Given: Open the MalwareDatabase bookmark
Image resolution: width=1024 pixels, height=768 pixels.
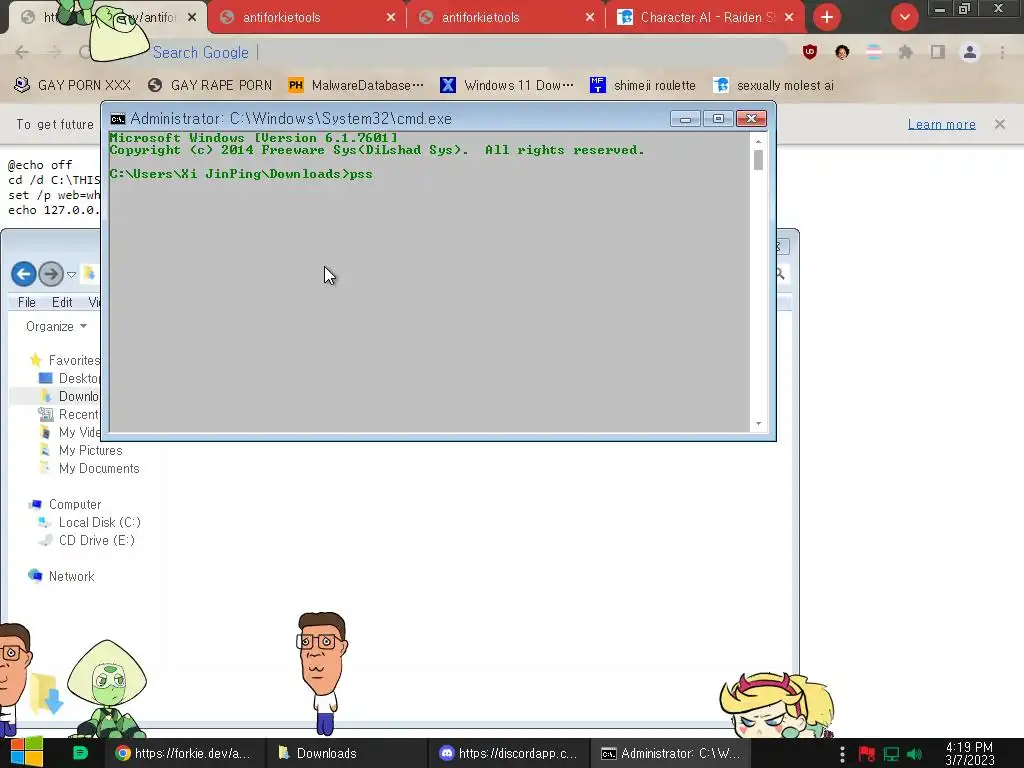Looking at the screenshot, I should [x=356, y=86].
